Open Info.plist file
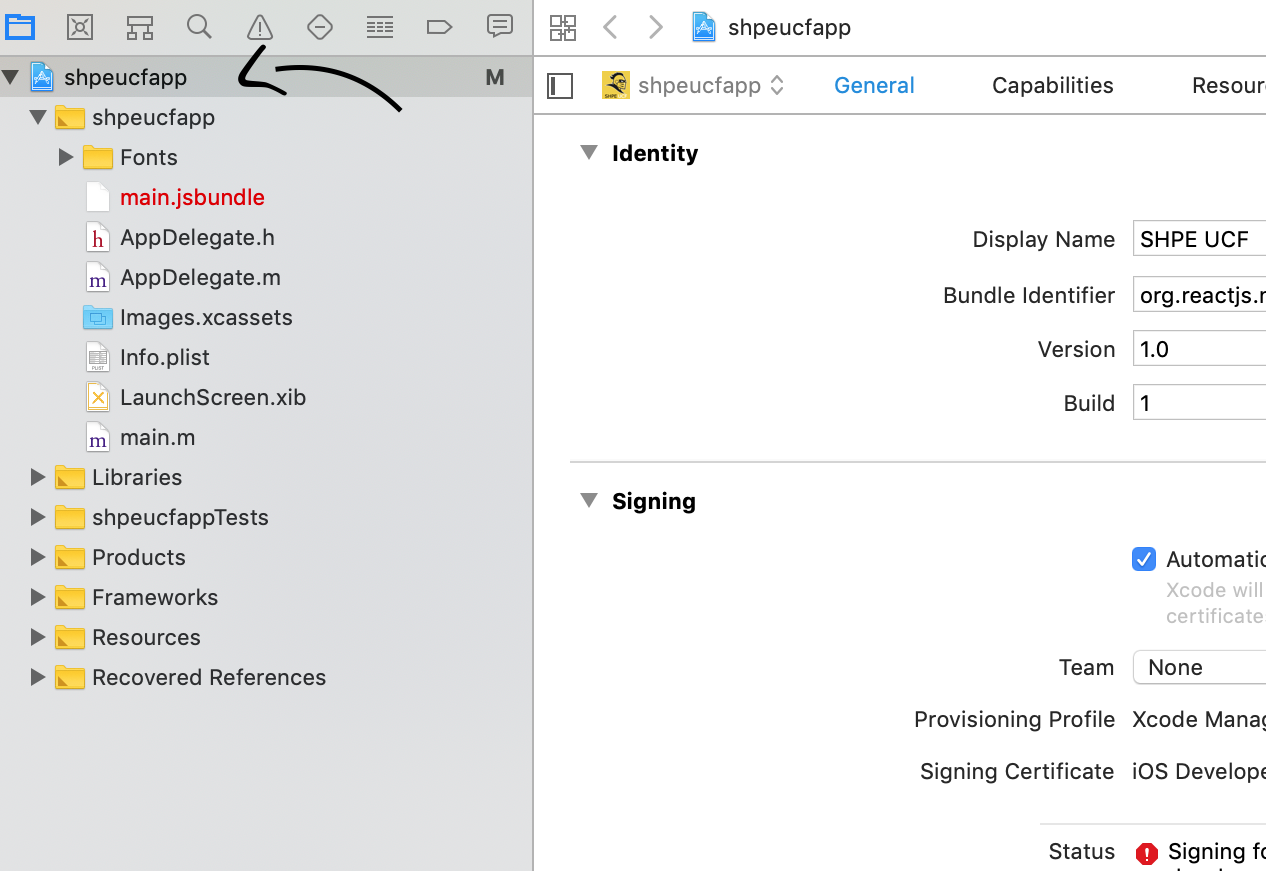This screenshot has width=1266, height=871. pyautogui.click(x=165, y=357)
